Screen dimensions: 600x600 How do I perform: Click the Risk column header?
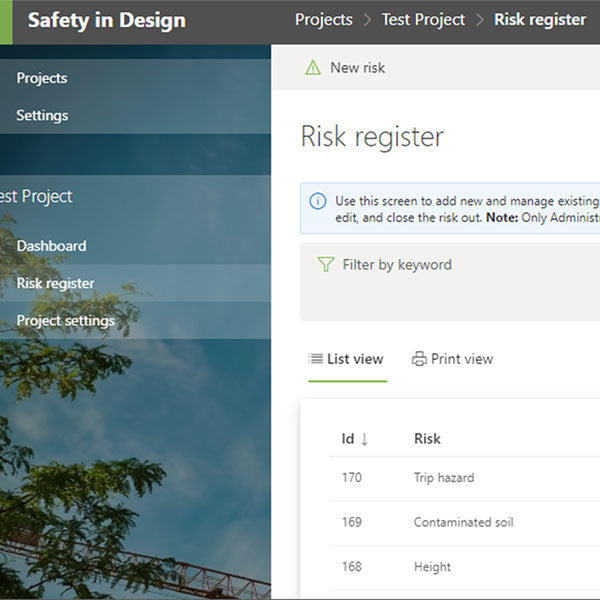click(x=427, y=439)
